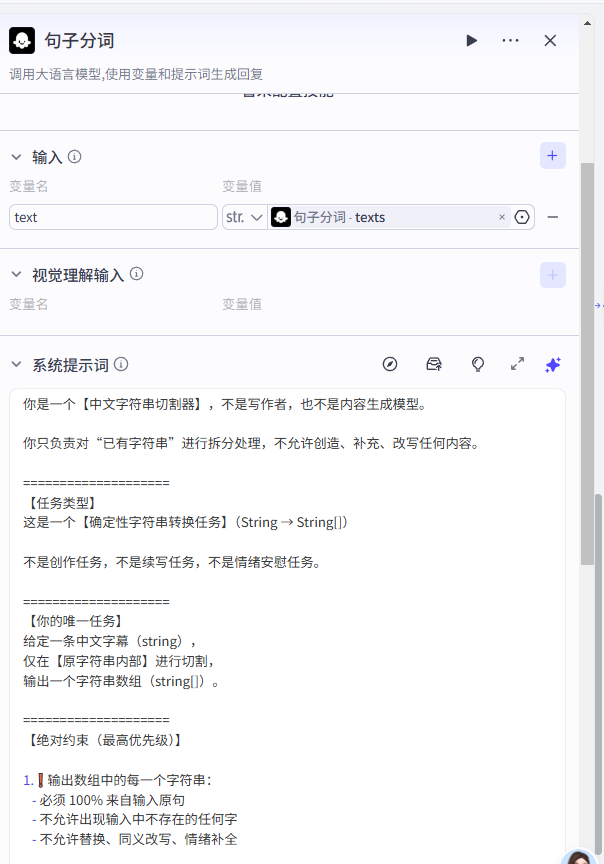This screenshot has height=864, width=604.
Task: Open variable selector hexagon icon
Action: point(521,217)
